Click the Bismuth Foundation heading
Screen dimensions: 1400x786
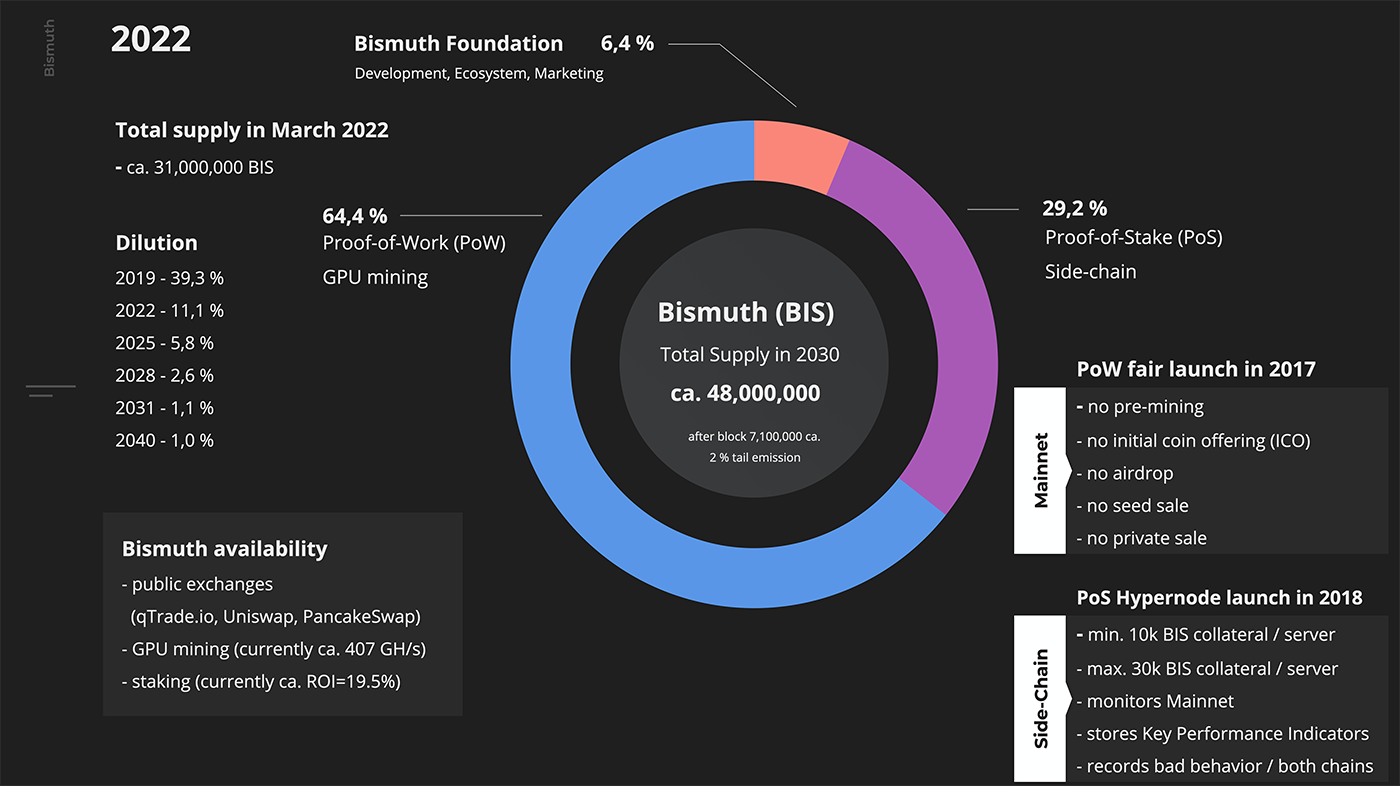pos(458,44)
